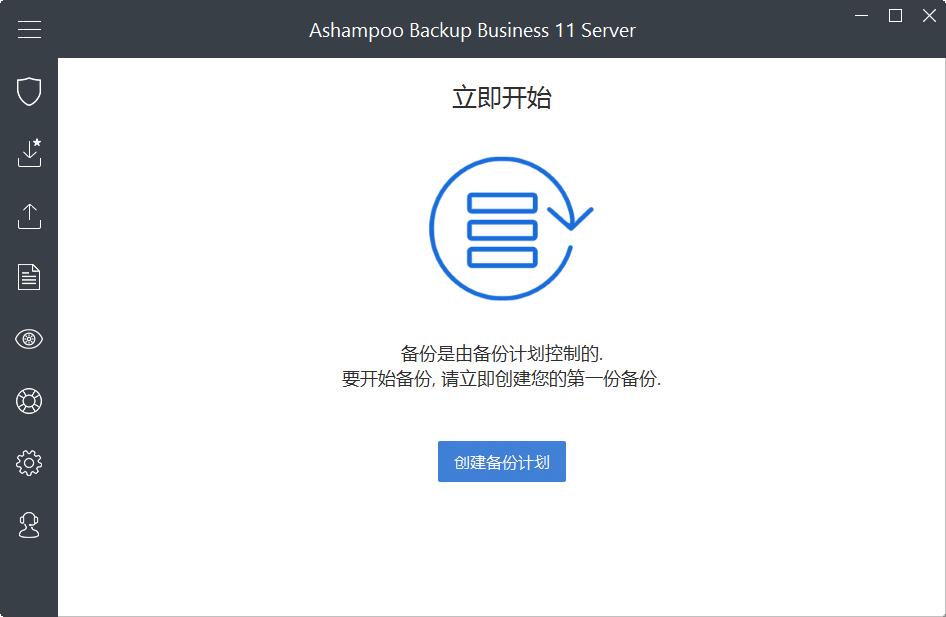Click the text 要开始备份, 请立即创建您的第一份备份.
This screenshot has width=946, height=617.
click(x=501, y=379)
